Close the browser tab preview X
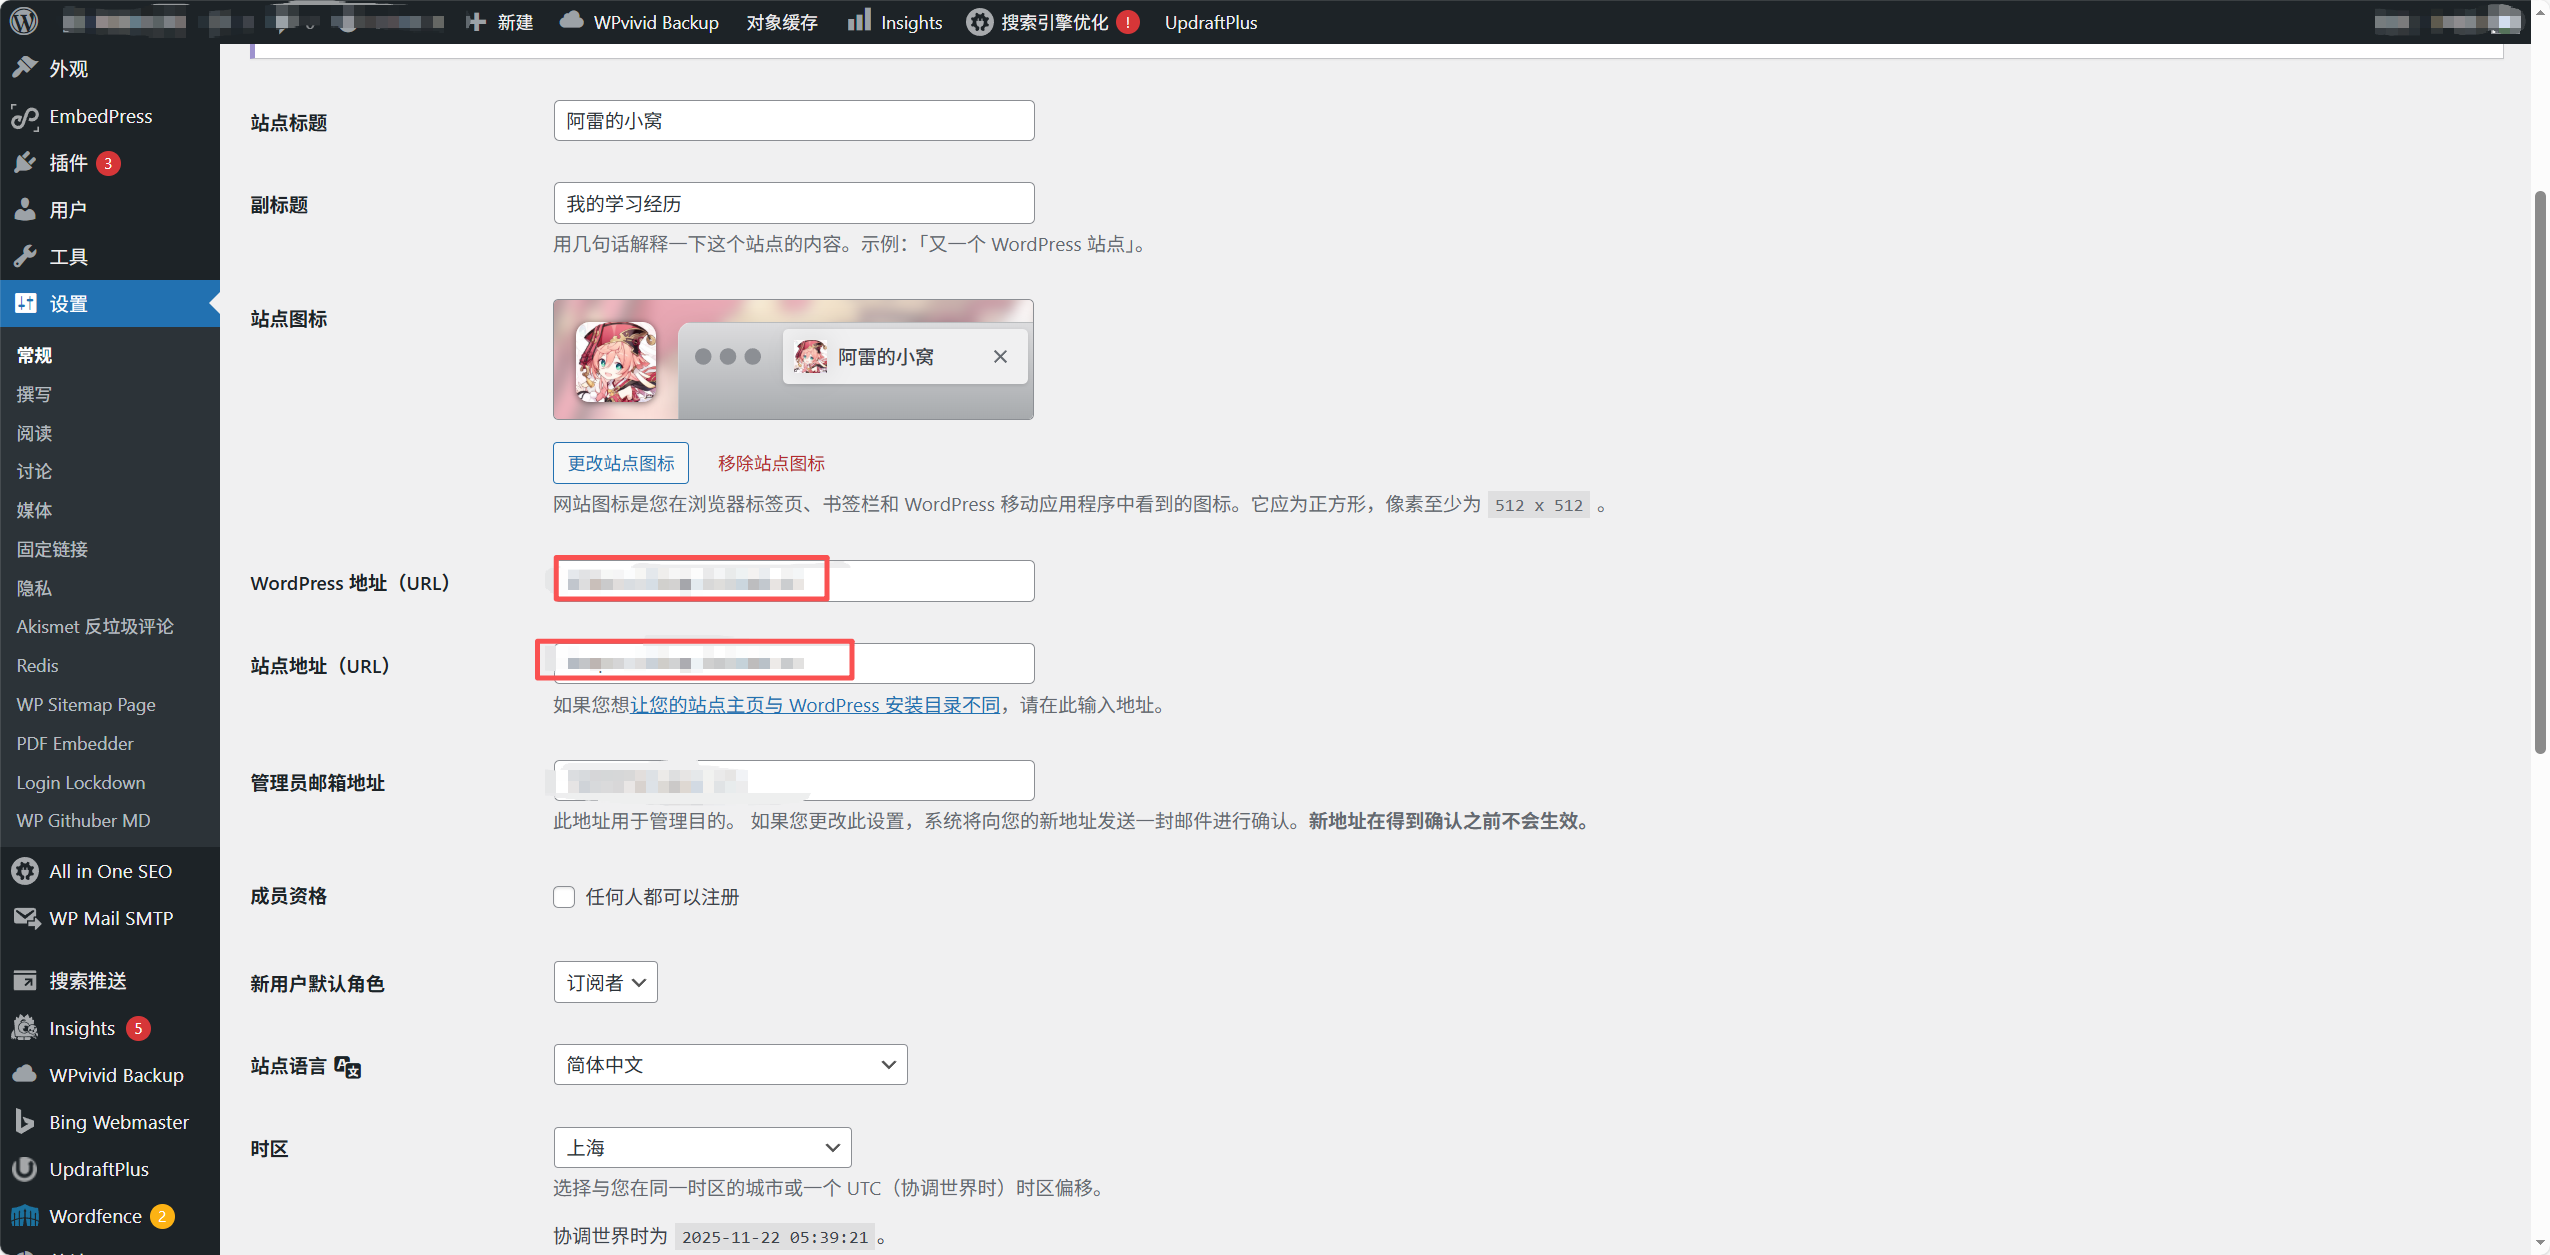 (1000, 357)
